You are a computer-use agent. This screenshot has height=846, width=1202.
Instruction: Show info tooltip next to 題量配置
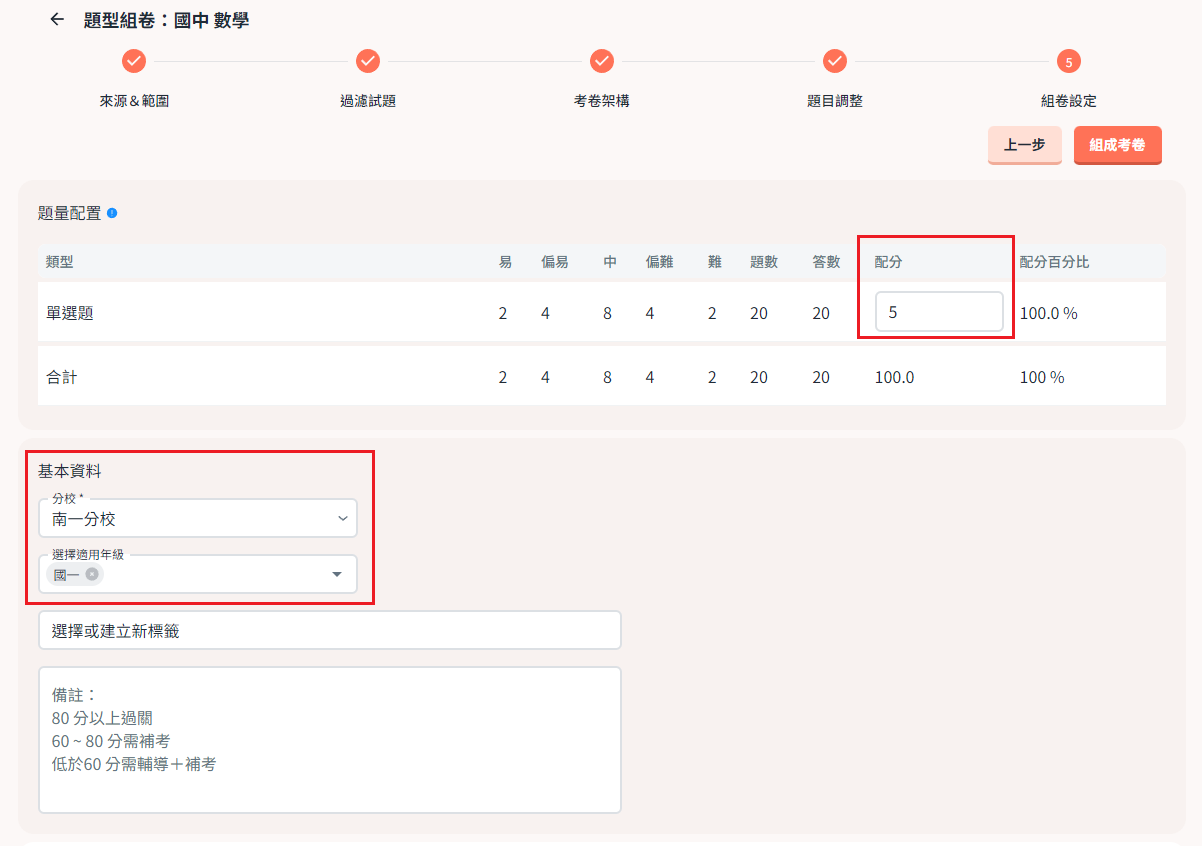pyautogui.click(x=112, y=213)
